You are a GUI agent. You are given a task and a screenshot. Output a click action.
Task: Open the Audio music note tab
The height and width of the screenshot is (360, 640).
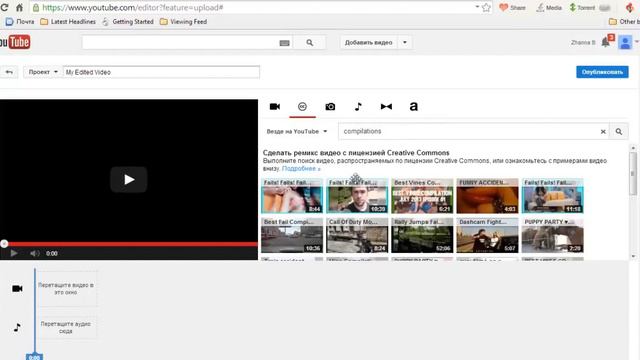[358, 107]
